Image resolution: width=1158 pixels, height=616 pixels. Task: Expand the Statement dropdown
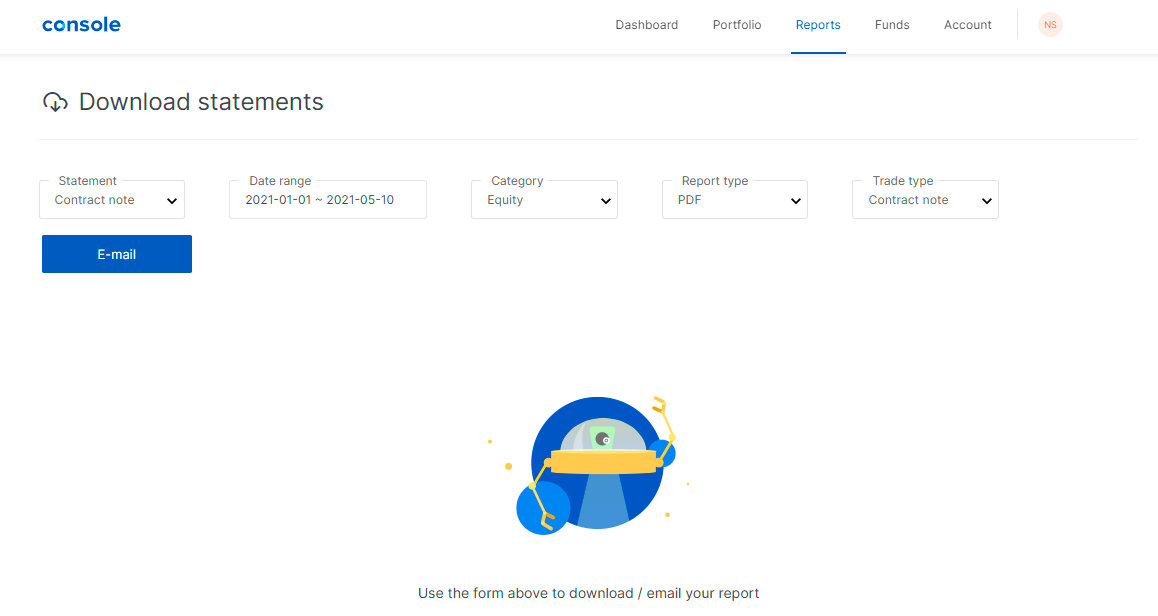112,199
